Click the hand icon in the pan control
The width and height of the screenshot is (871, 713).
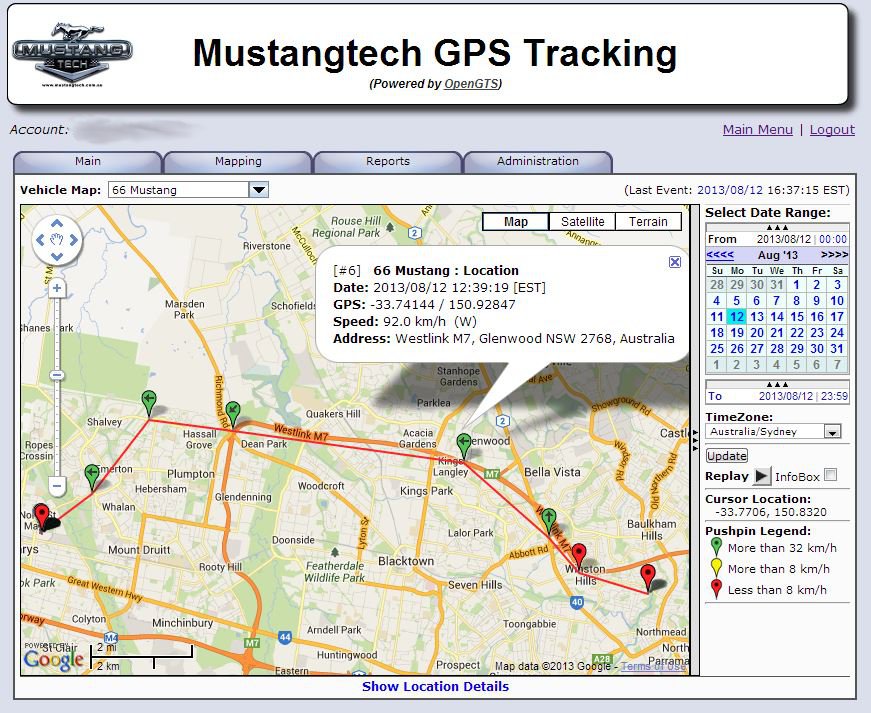click(57, 240)
